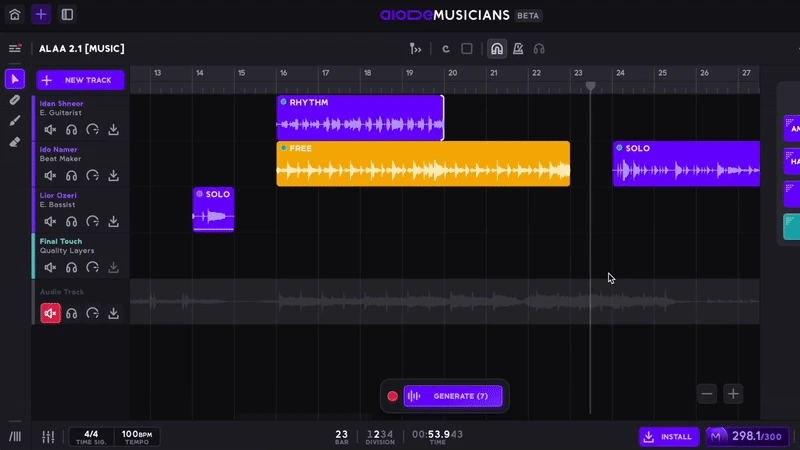
Task: Mute the Ido Namer Beat Maker track
Action: [x=50, y=176]
